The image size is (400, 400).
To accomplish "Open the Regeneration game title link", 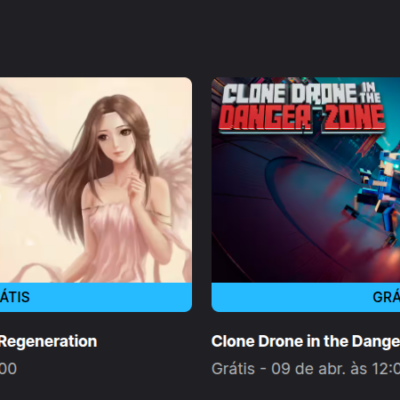I will click(48, 342).
